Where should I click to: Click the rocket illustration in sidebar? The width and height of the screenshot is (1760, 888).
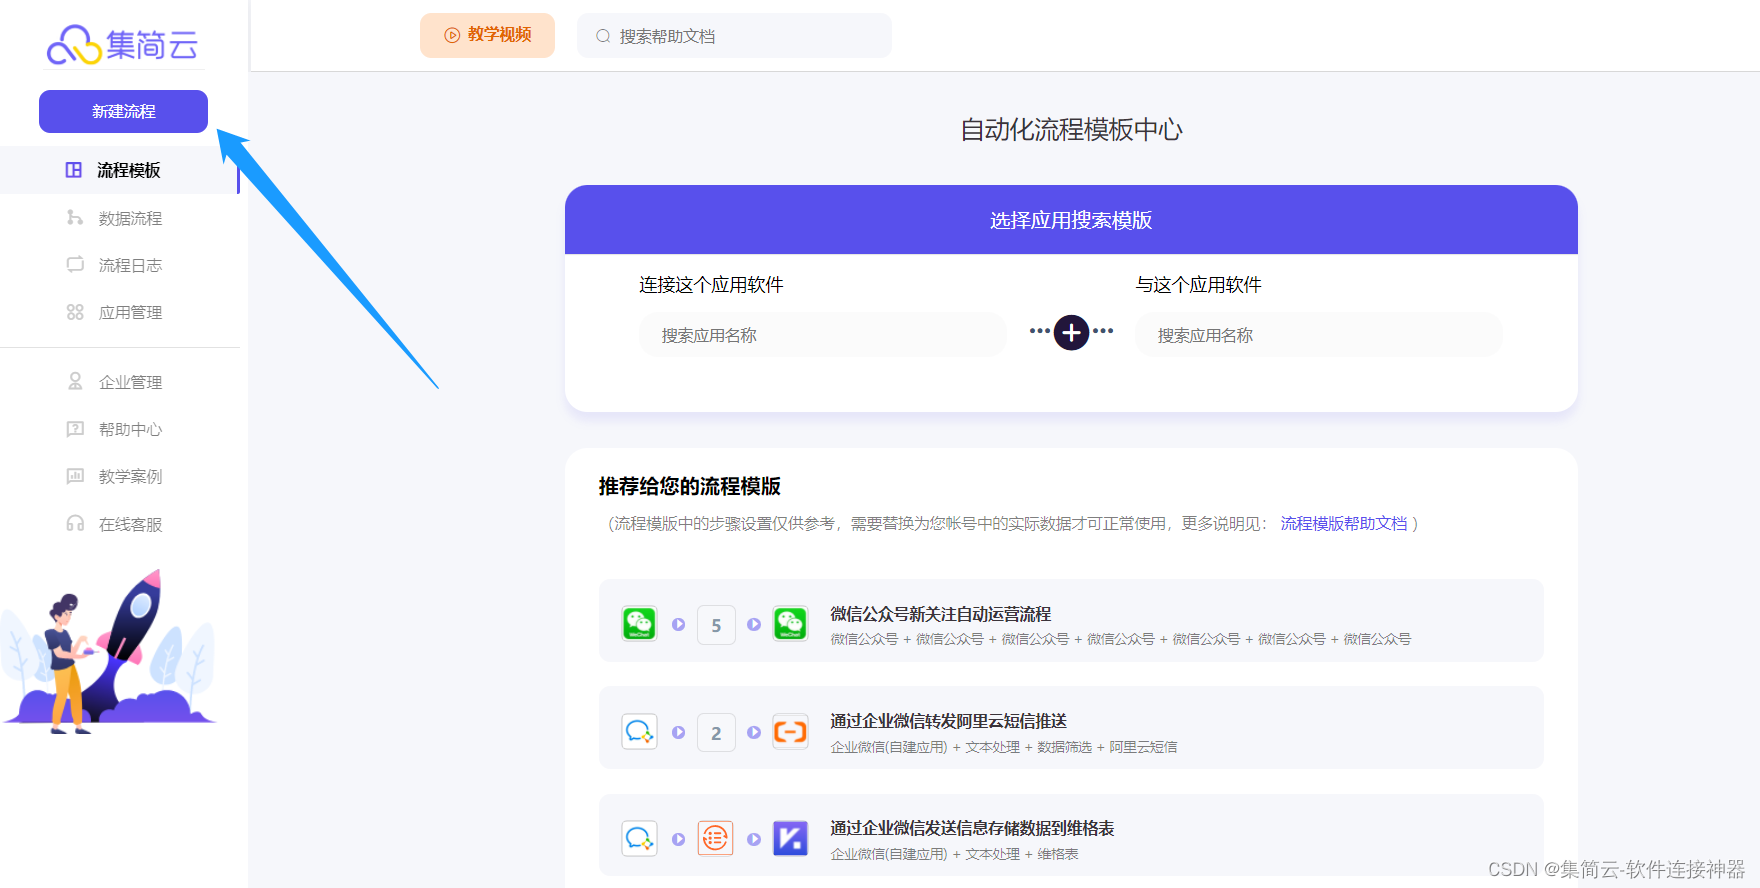[x=108, y=652]
